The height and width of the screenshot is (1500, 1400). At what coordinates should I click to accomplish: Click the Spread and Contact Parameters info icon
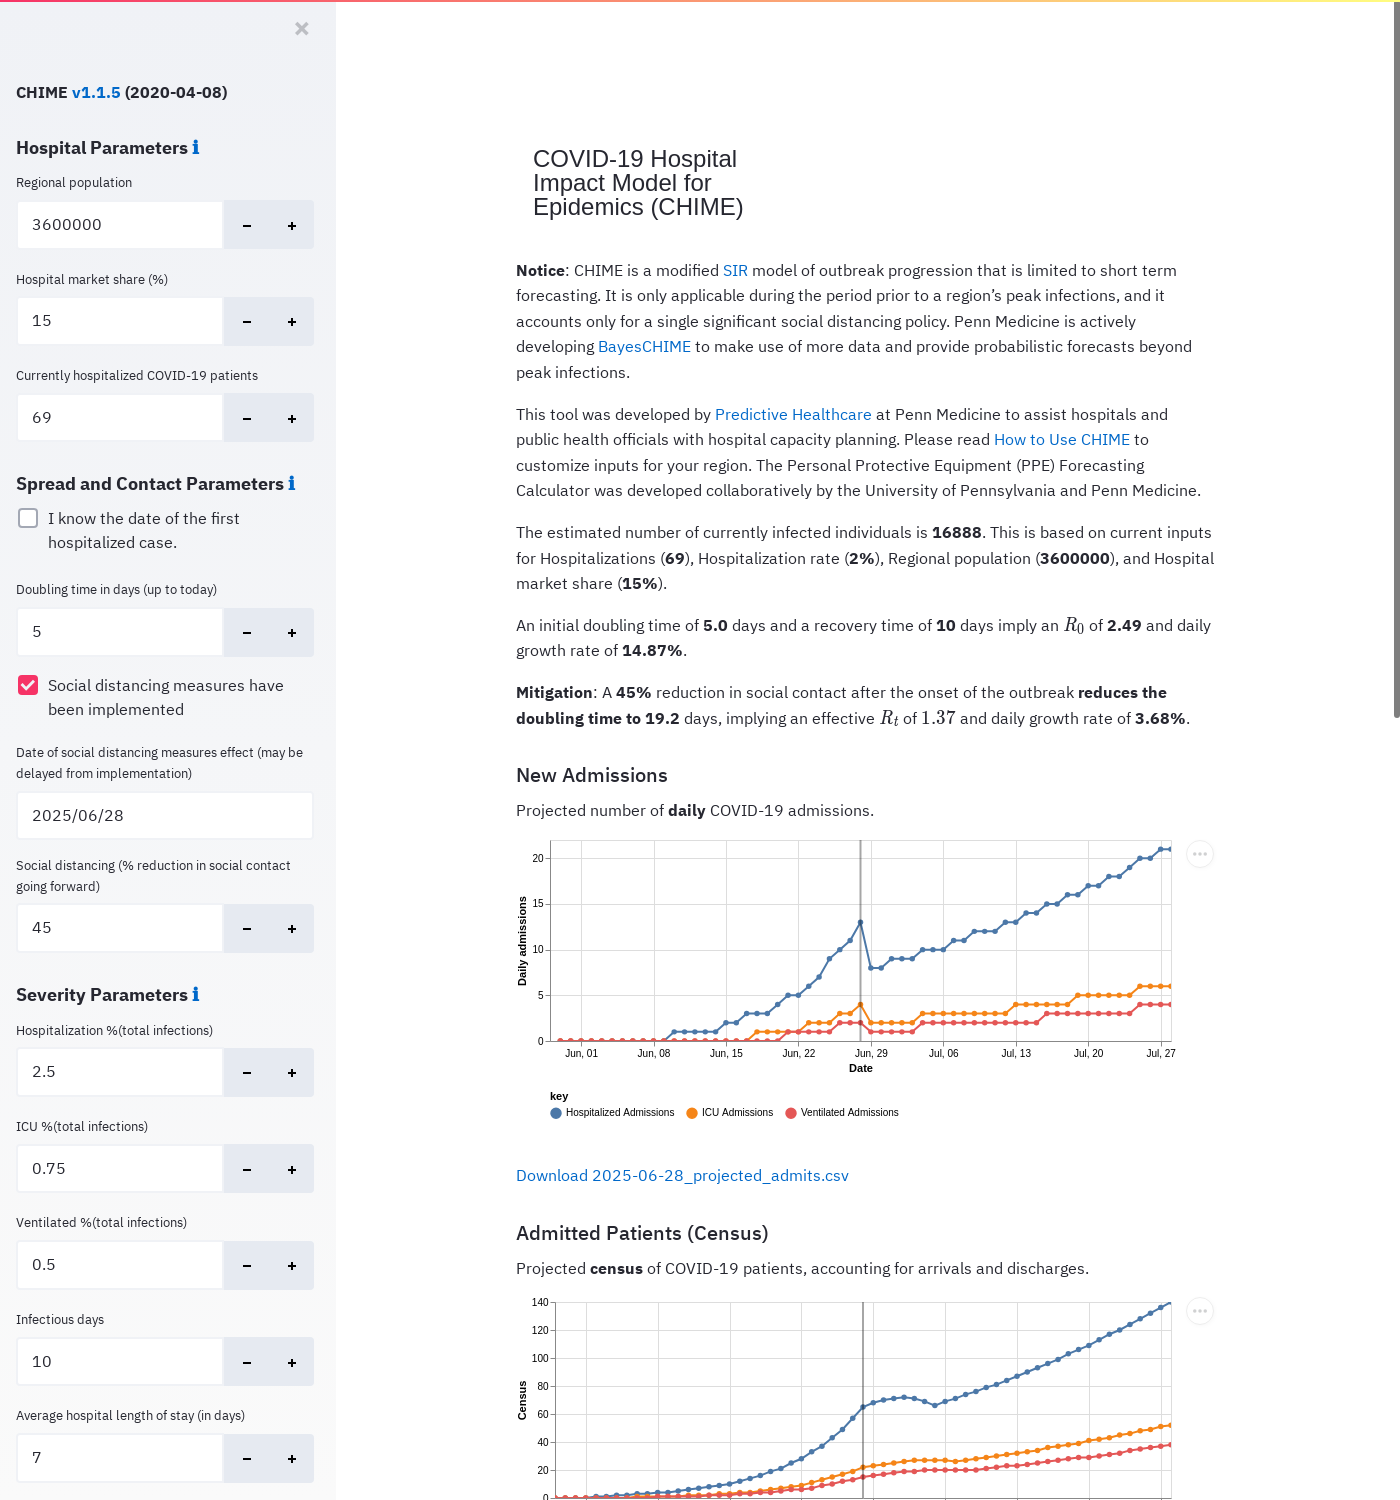292,484
